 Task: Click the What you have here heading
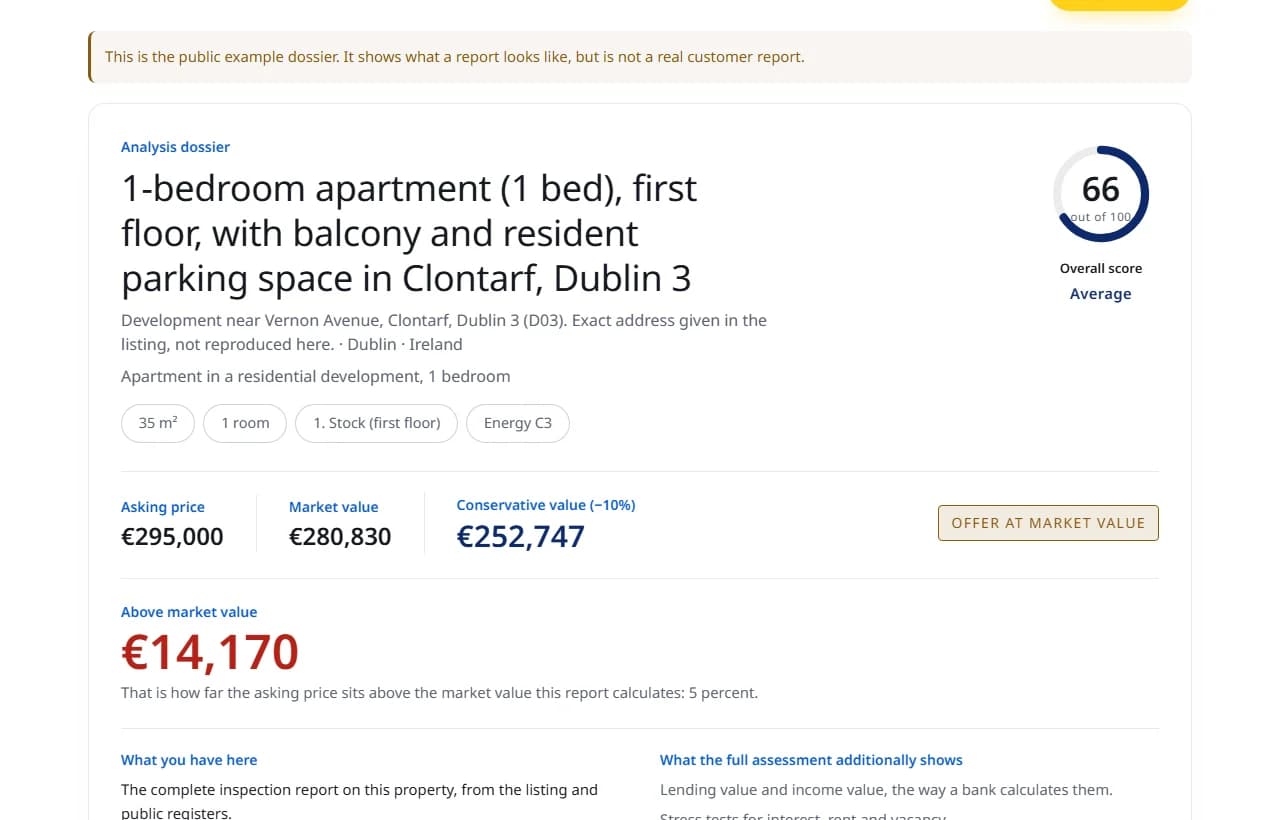(189, 760)
